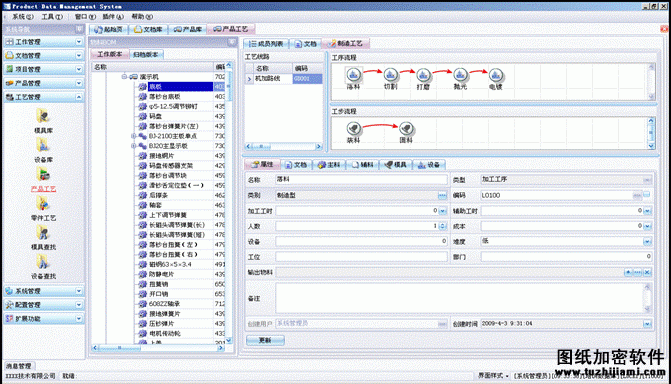Open the 设备查找 sidebar icon

43,262
